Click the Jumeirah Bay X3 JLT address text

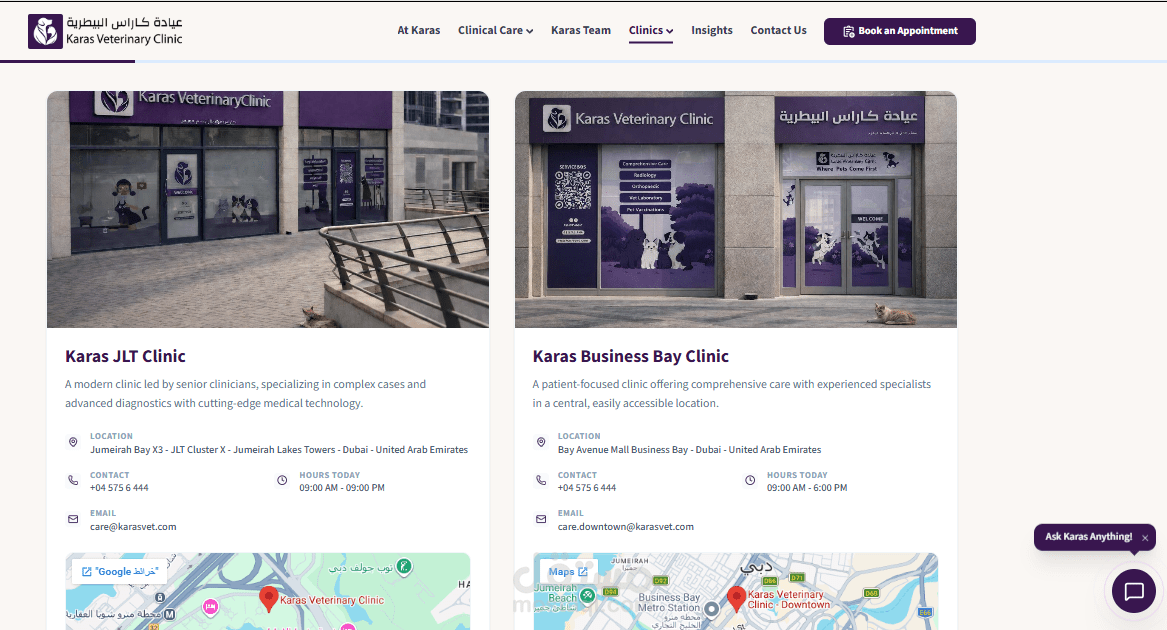[279, 450]
